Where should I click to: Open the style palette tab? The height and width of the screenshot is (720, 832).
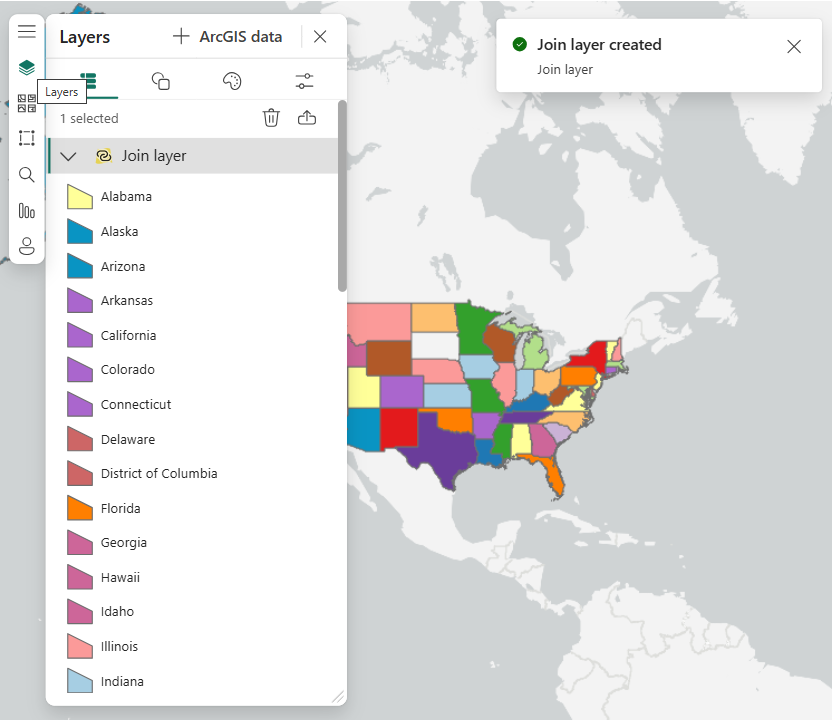[232, 81]
